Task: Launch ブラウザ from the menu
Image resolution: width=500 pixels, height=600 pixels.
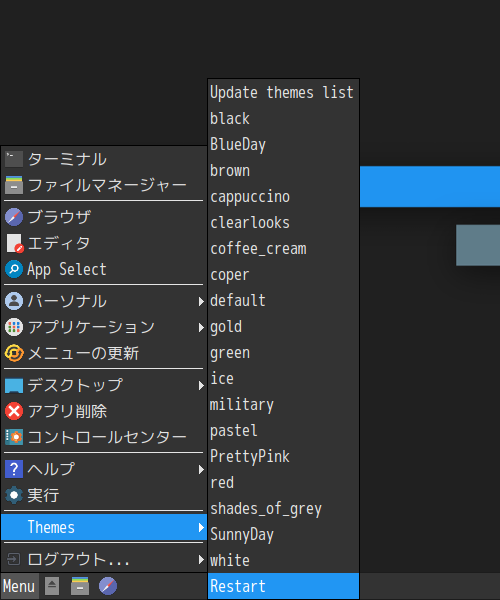Action: coord(104,217)
